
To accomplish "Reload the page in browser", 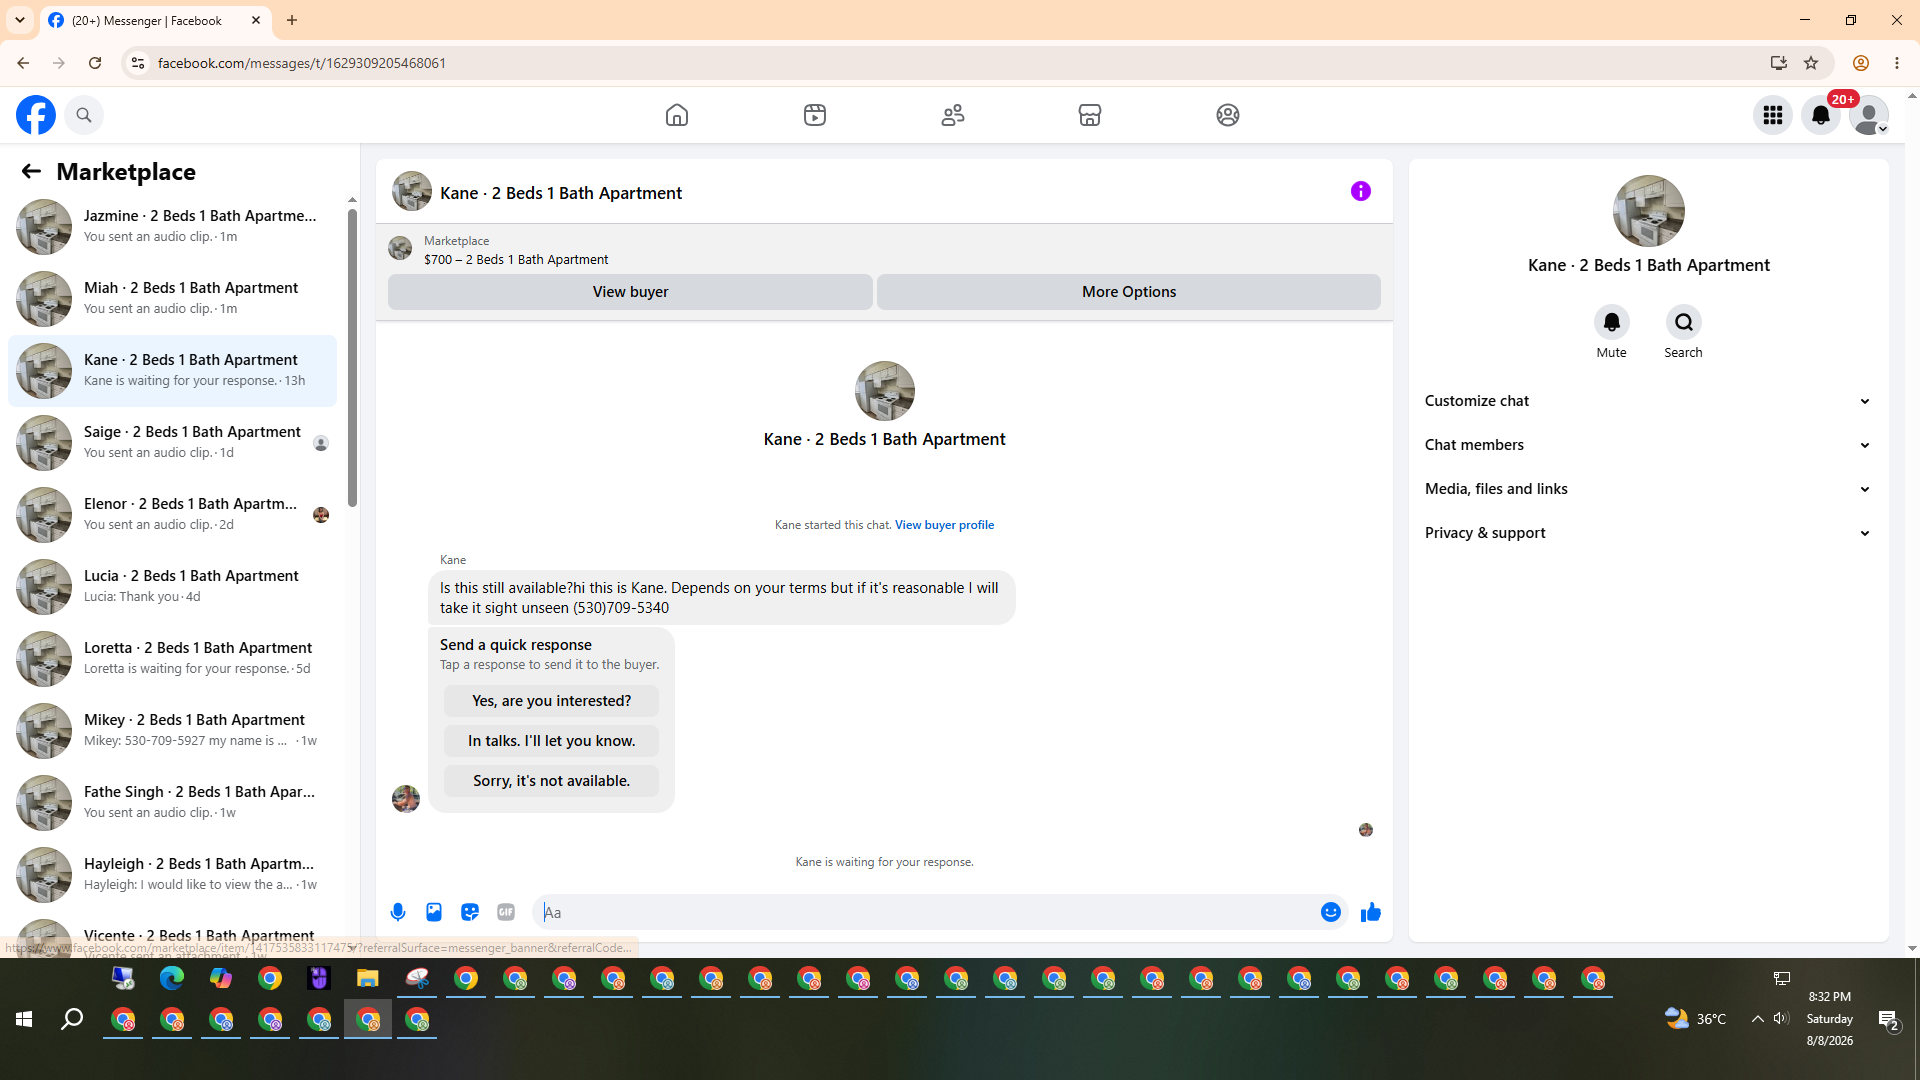I will pyautogui.click(x=95, y=63).
